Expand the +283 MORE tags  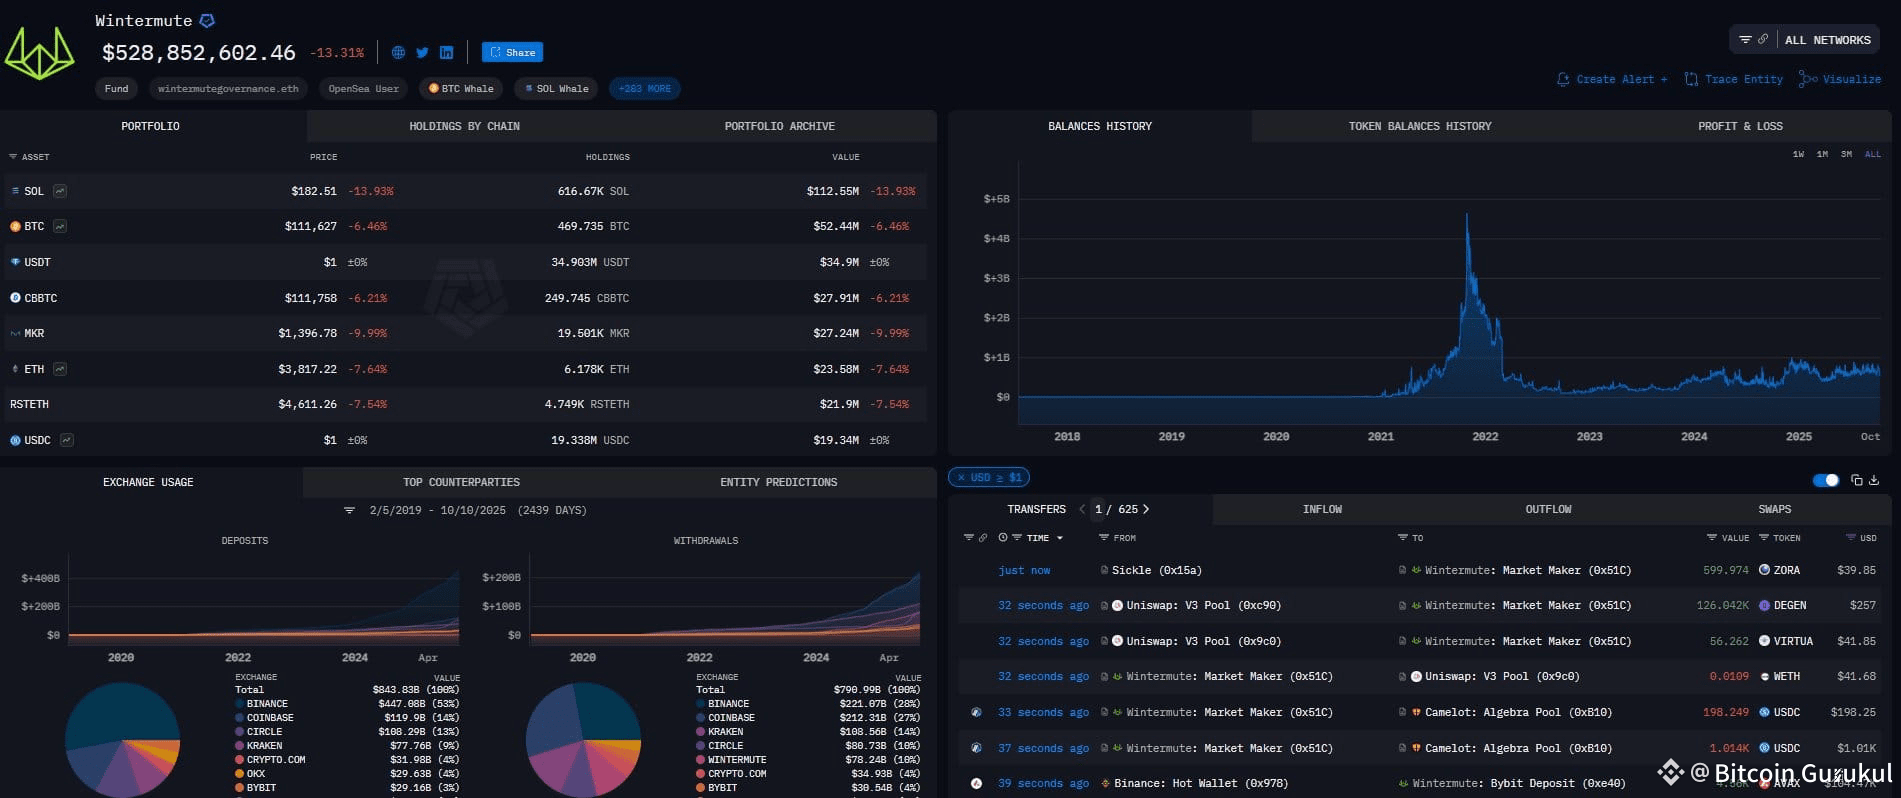point(645,88)
